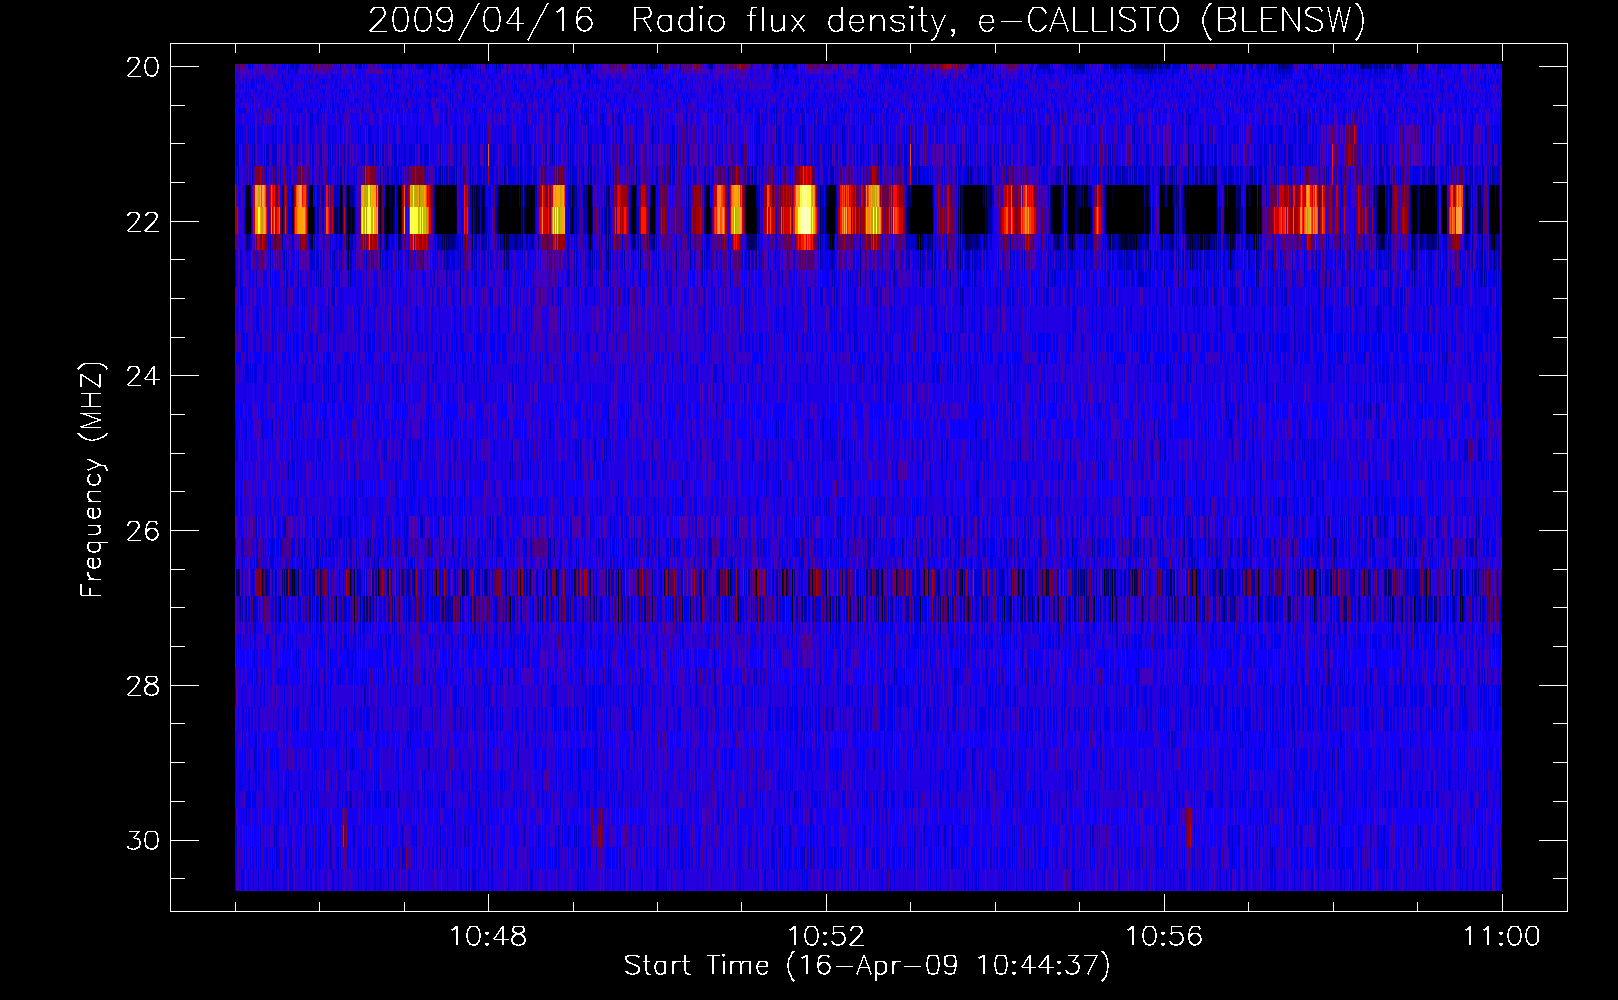Click the '24' frequency tick label
The width and height of the screenshot is (1618, 1000).
tap(143, 376)
